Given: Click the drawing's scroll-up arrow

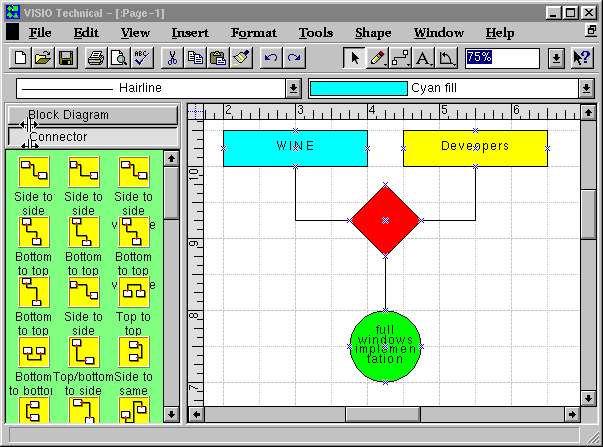Looking at the screenshot, I should [x=588, y=112].
